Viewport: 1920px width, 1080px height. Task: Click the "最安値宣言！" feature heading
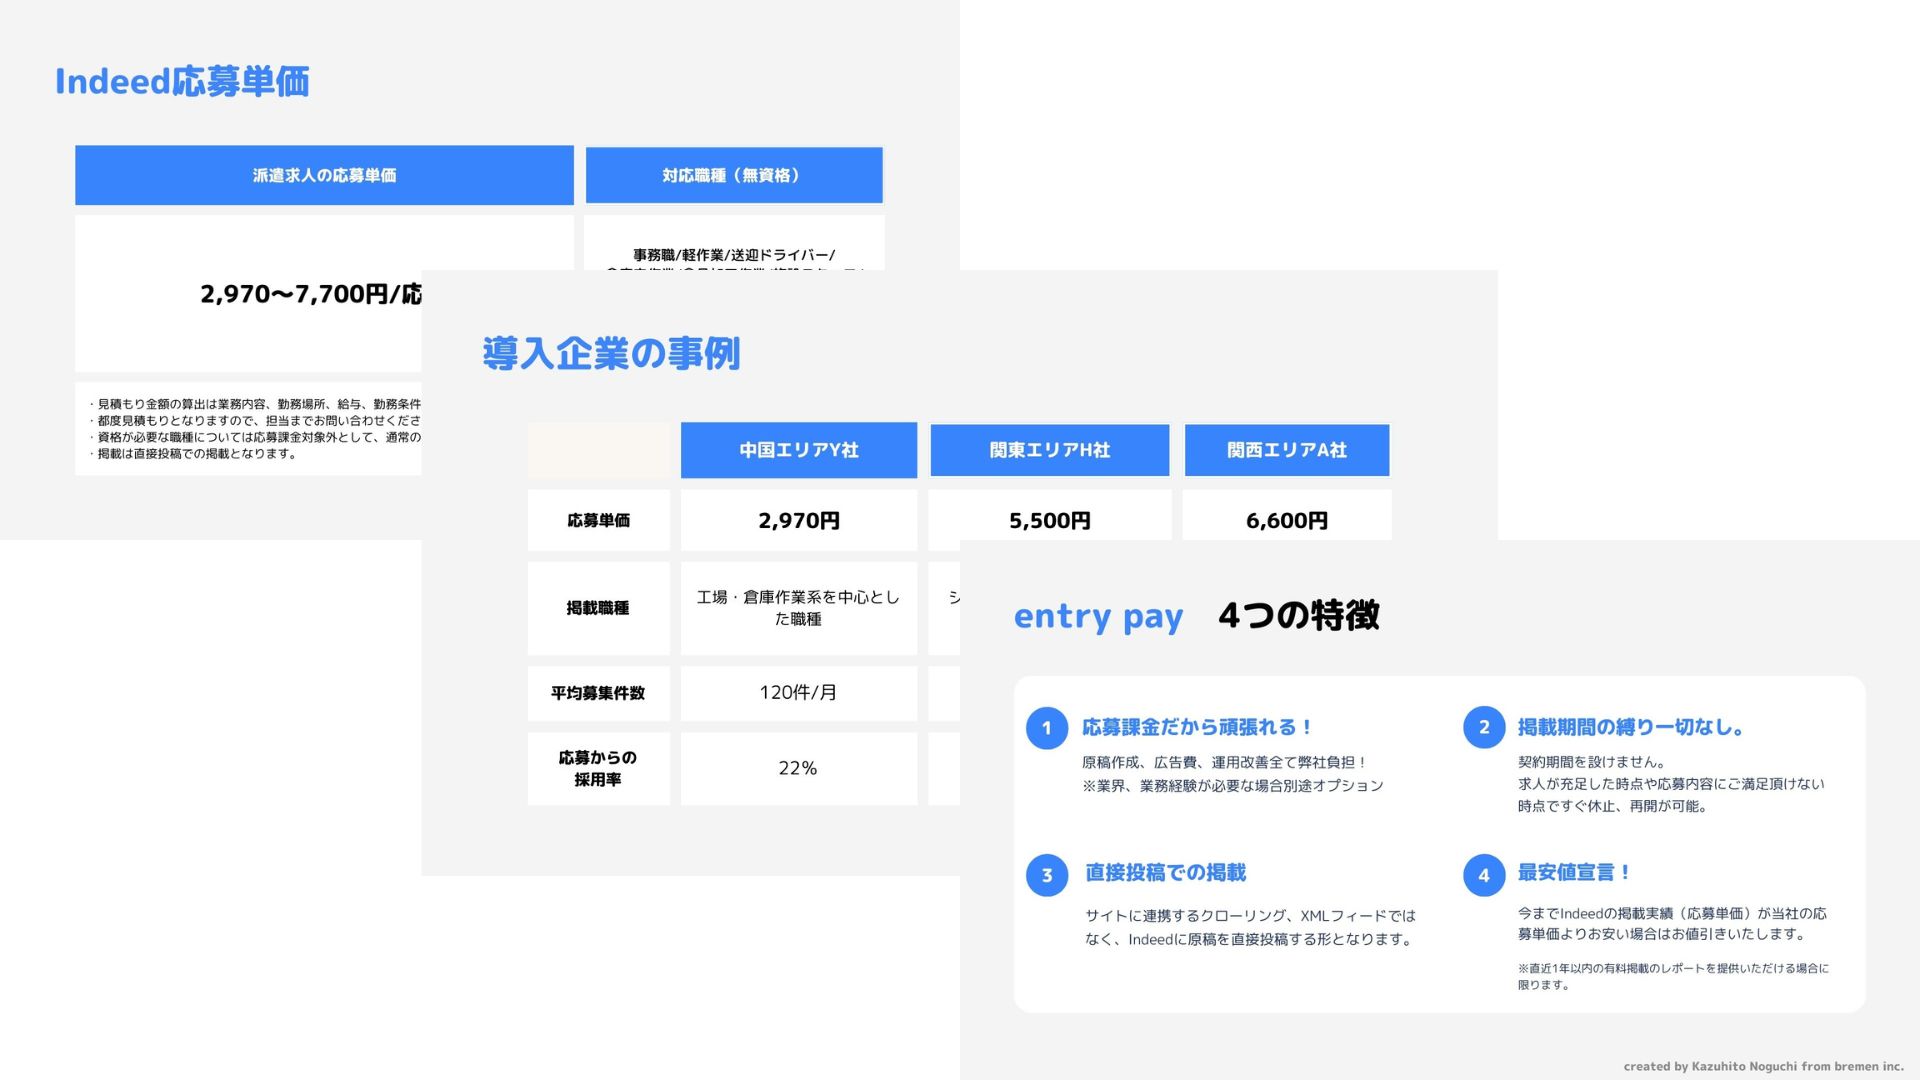coord(1572,872)
